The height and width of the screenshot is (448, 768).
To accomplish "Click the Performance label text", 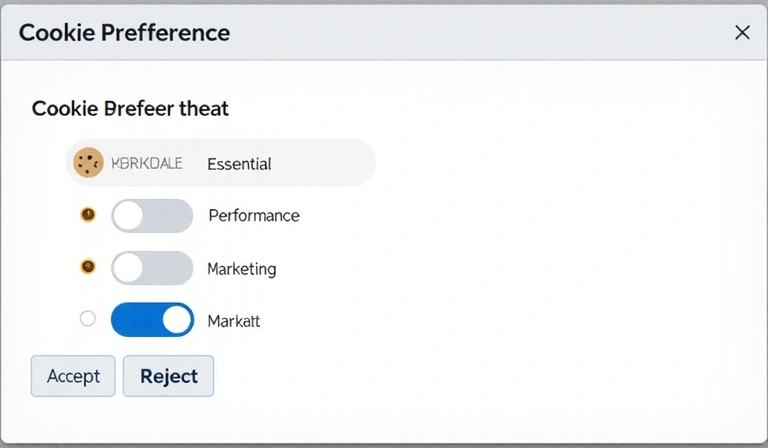I will click(254, 215).
